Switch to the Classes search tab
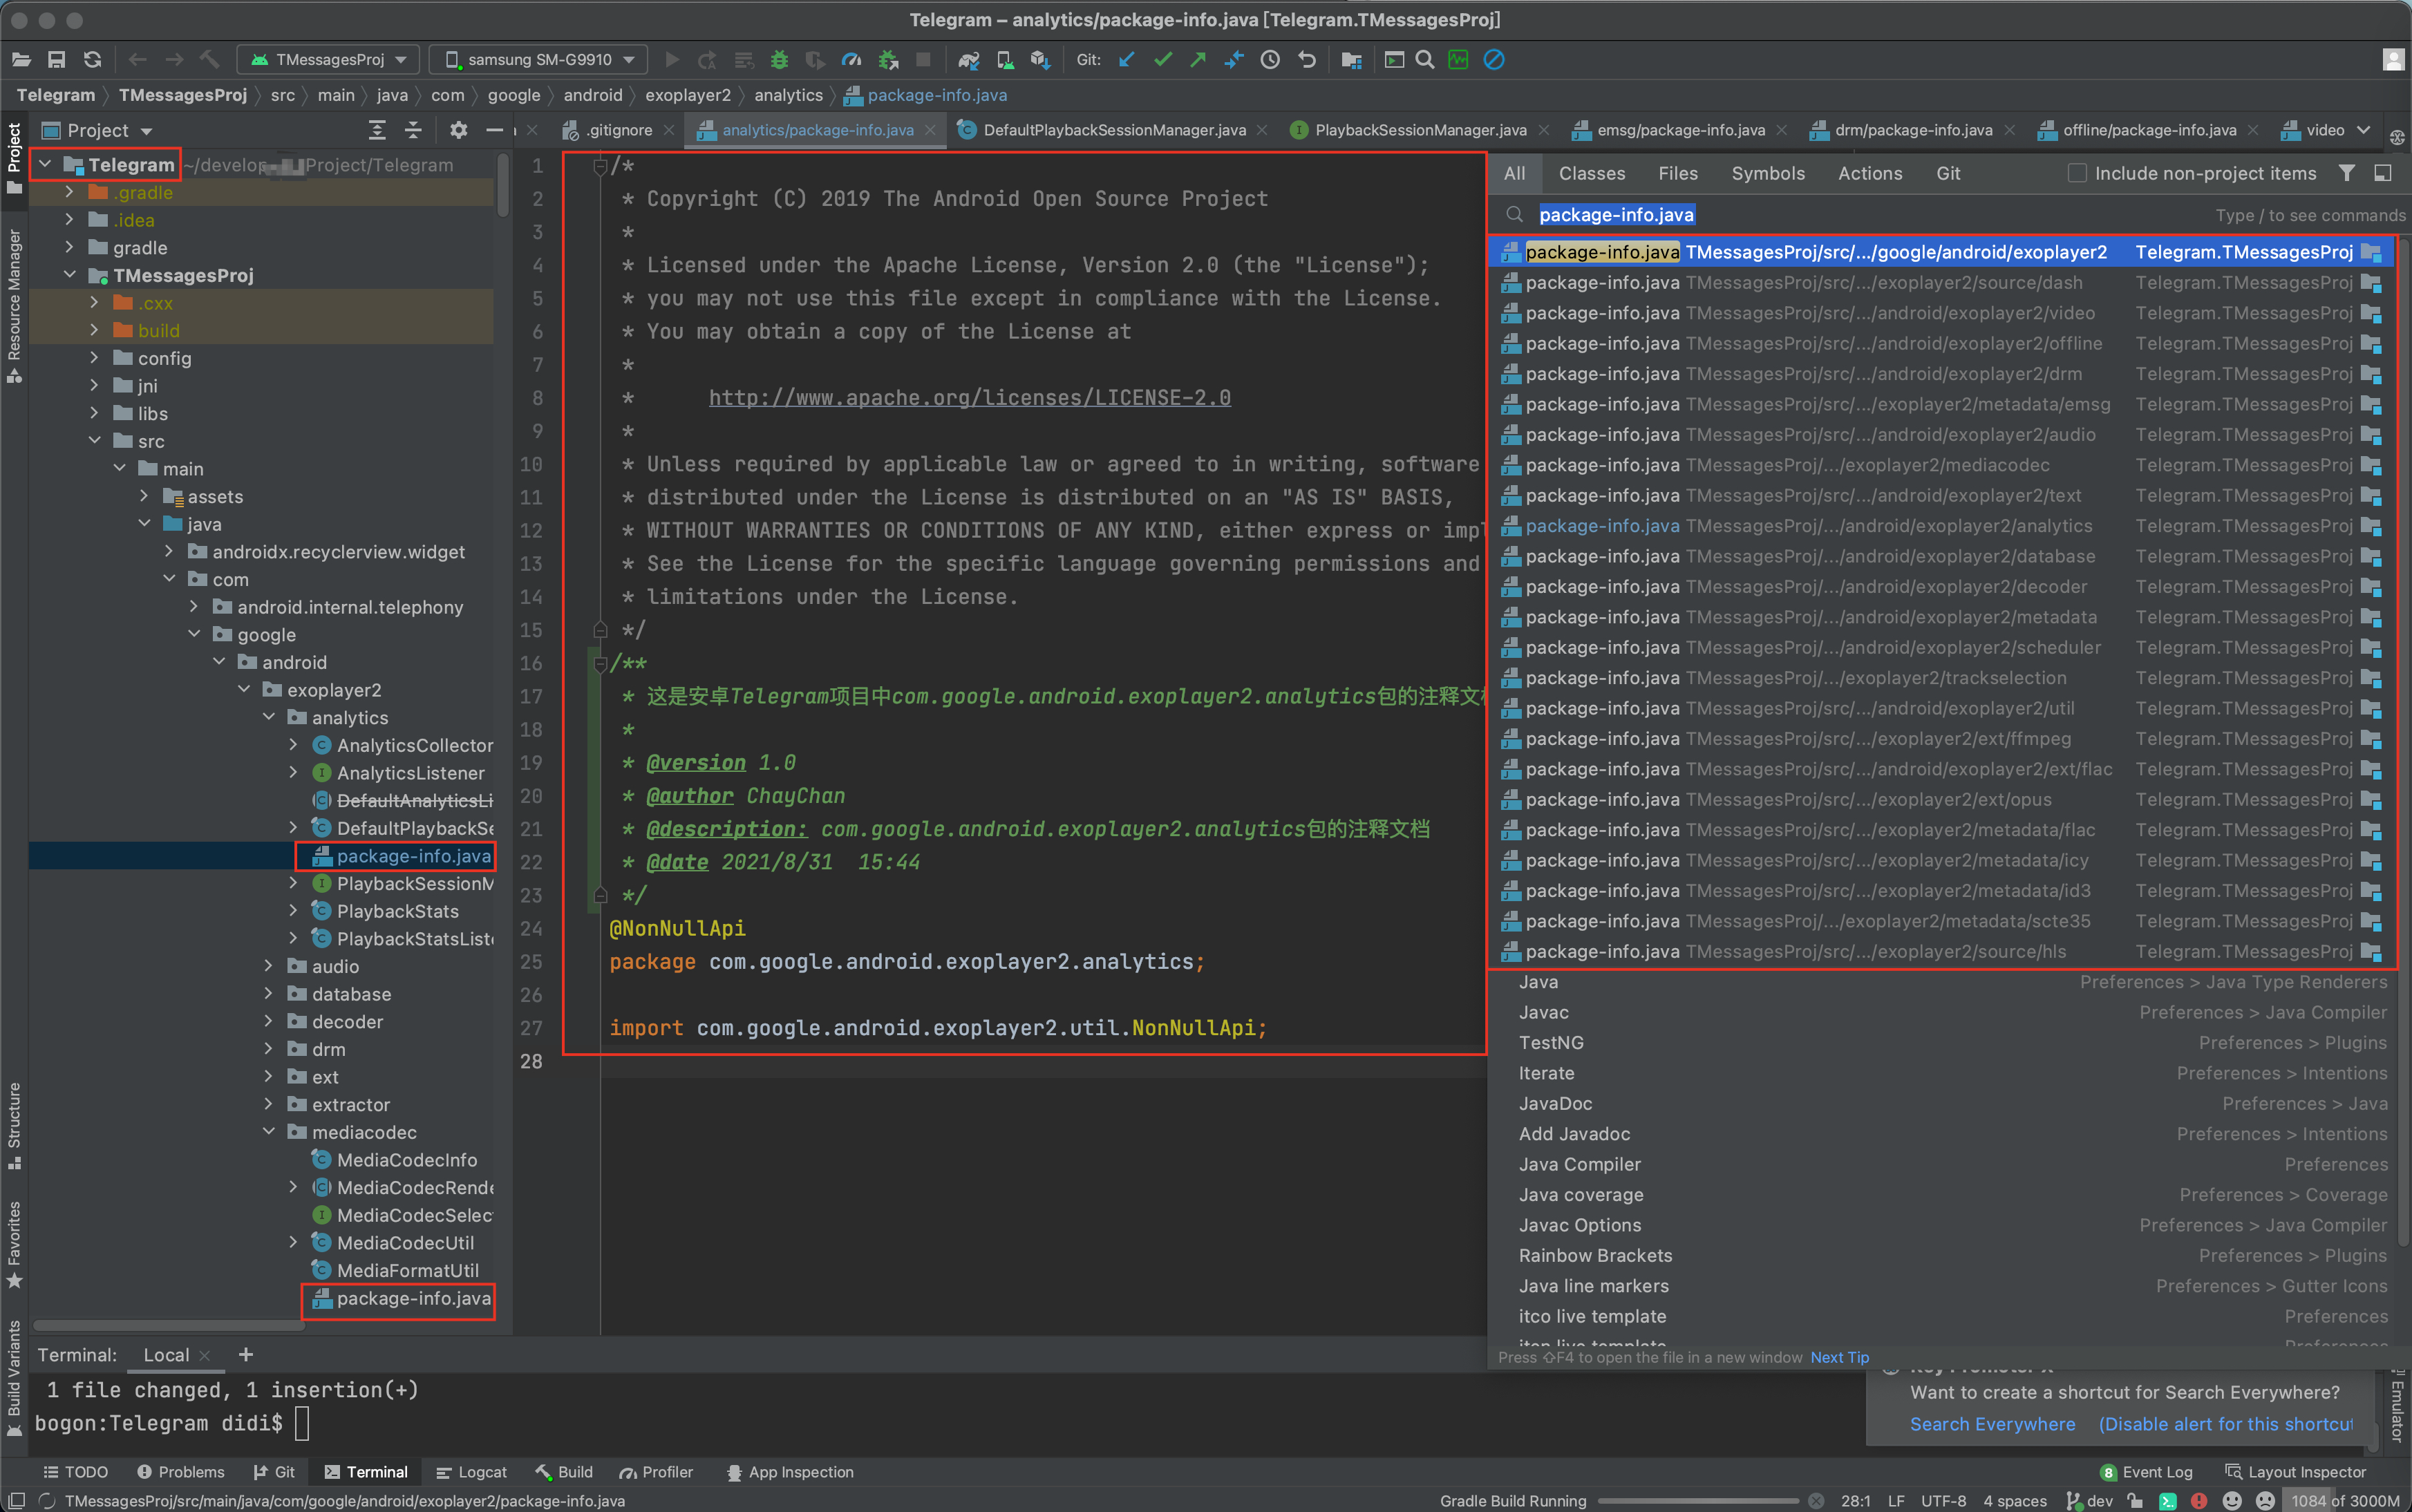The height and width of the screenshot is (1512, 2412). click(x=1591, y=173)
